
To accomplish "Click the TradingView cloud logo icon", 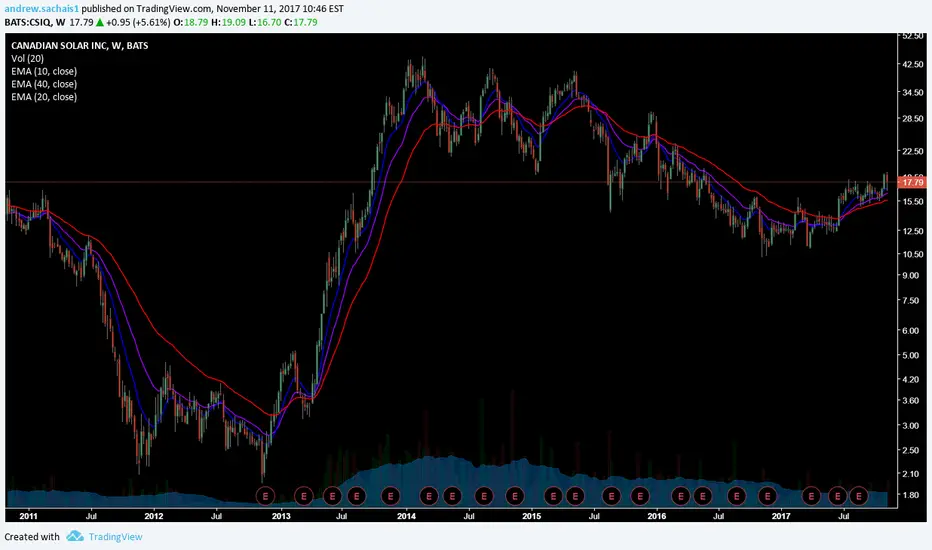I will point(75,536).
